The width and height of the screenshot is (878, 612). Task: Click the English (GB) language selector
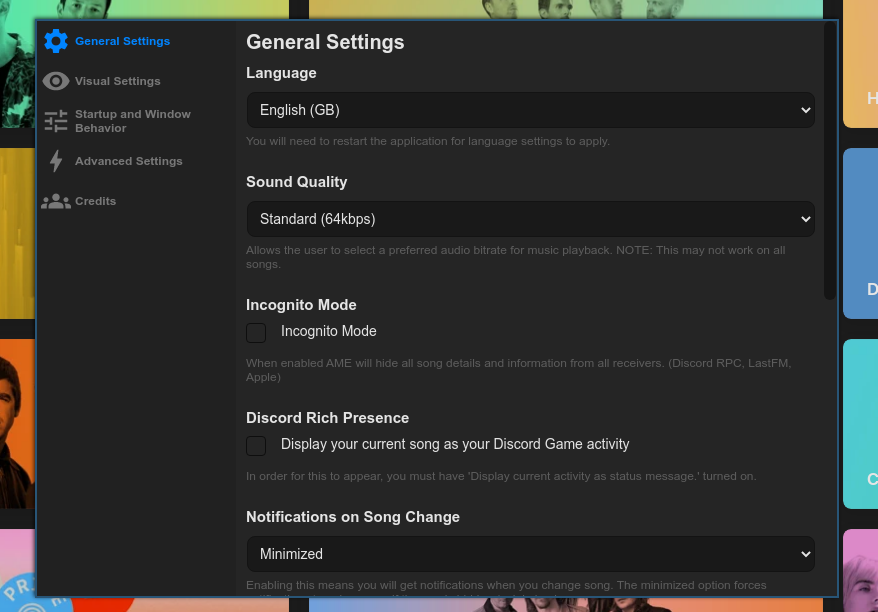pos(530,110)
